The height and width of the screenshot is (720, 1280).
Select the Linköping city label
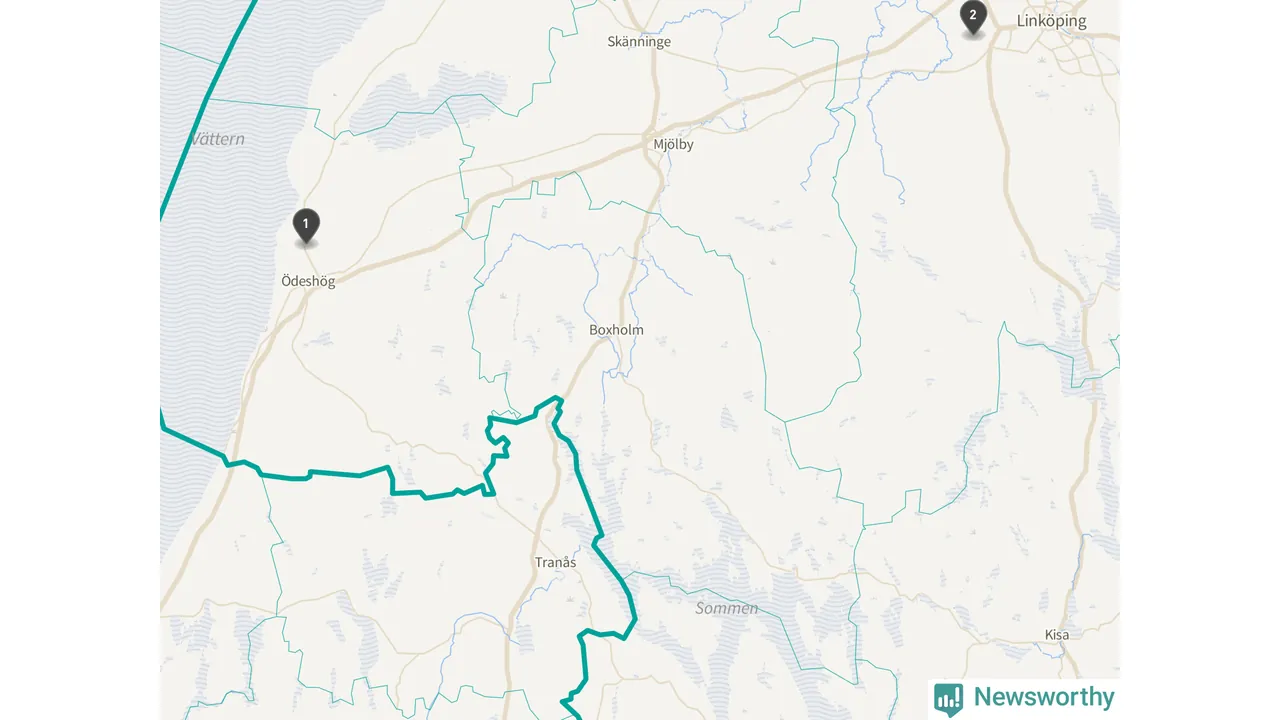pyautogui.click(x=1051, y=20)
